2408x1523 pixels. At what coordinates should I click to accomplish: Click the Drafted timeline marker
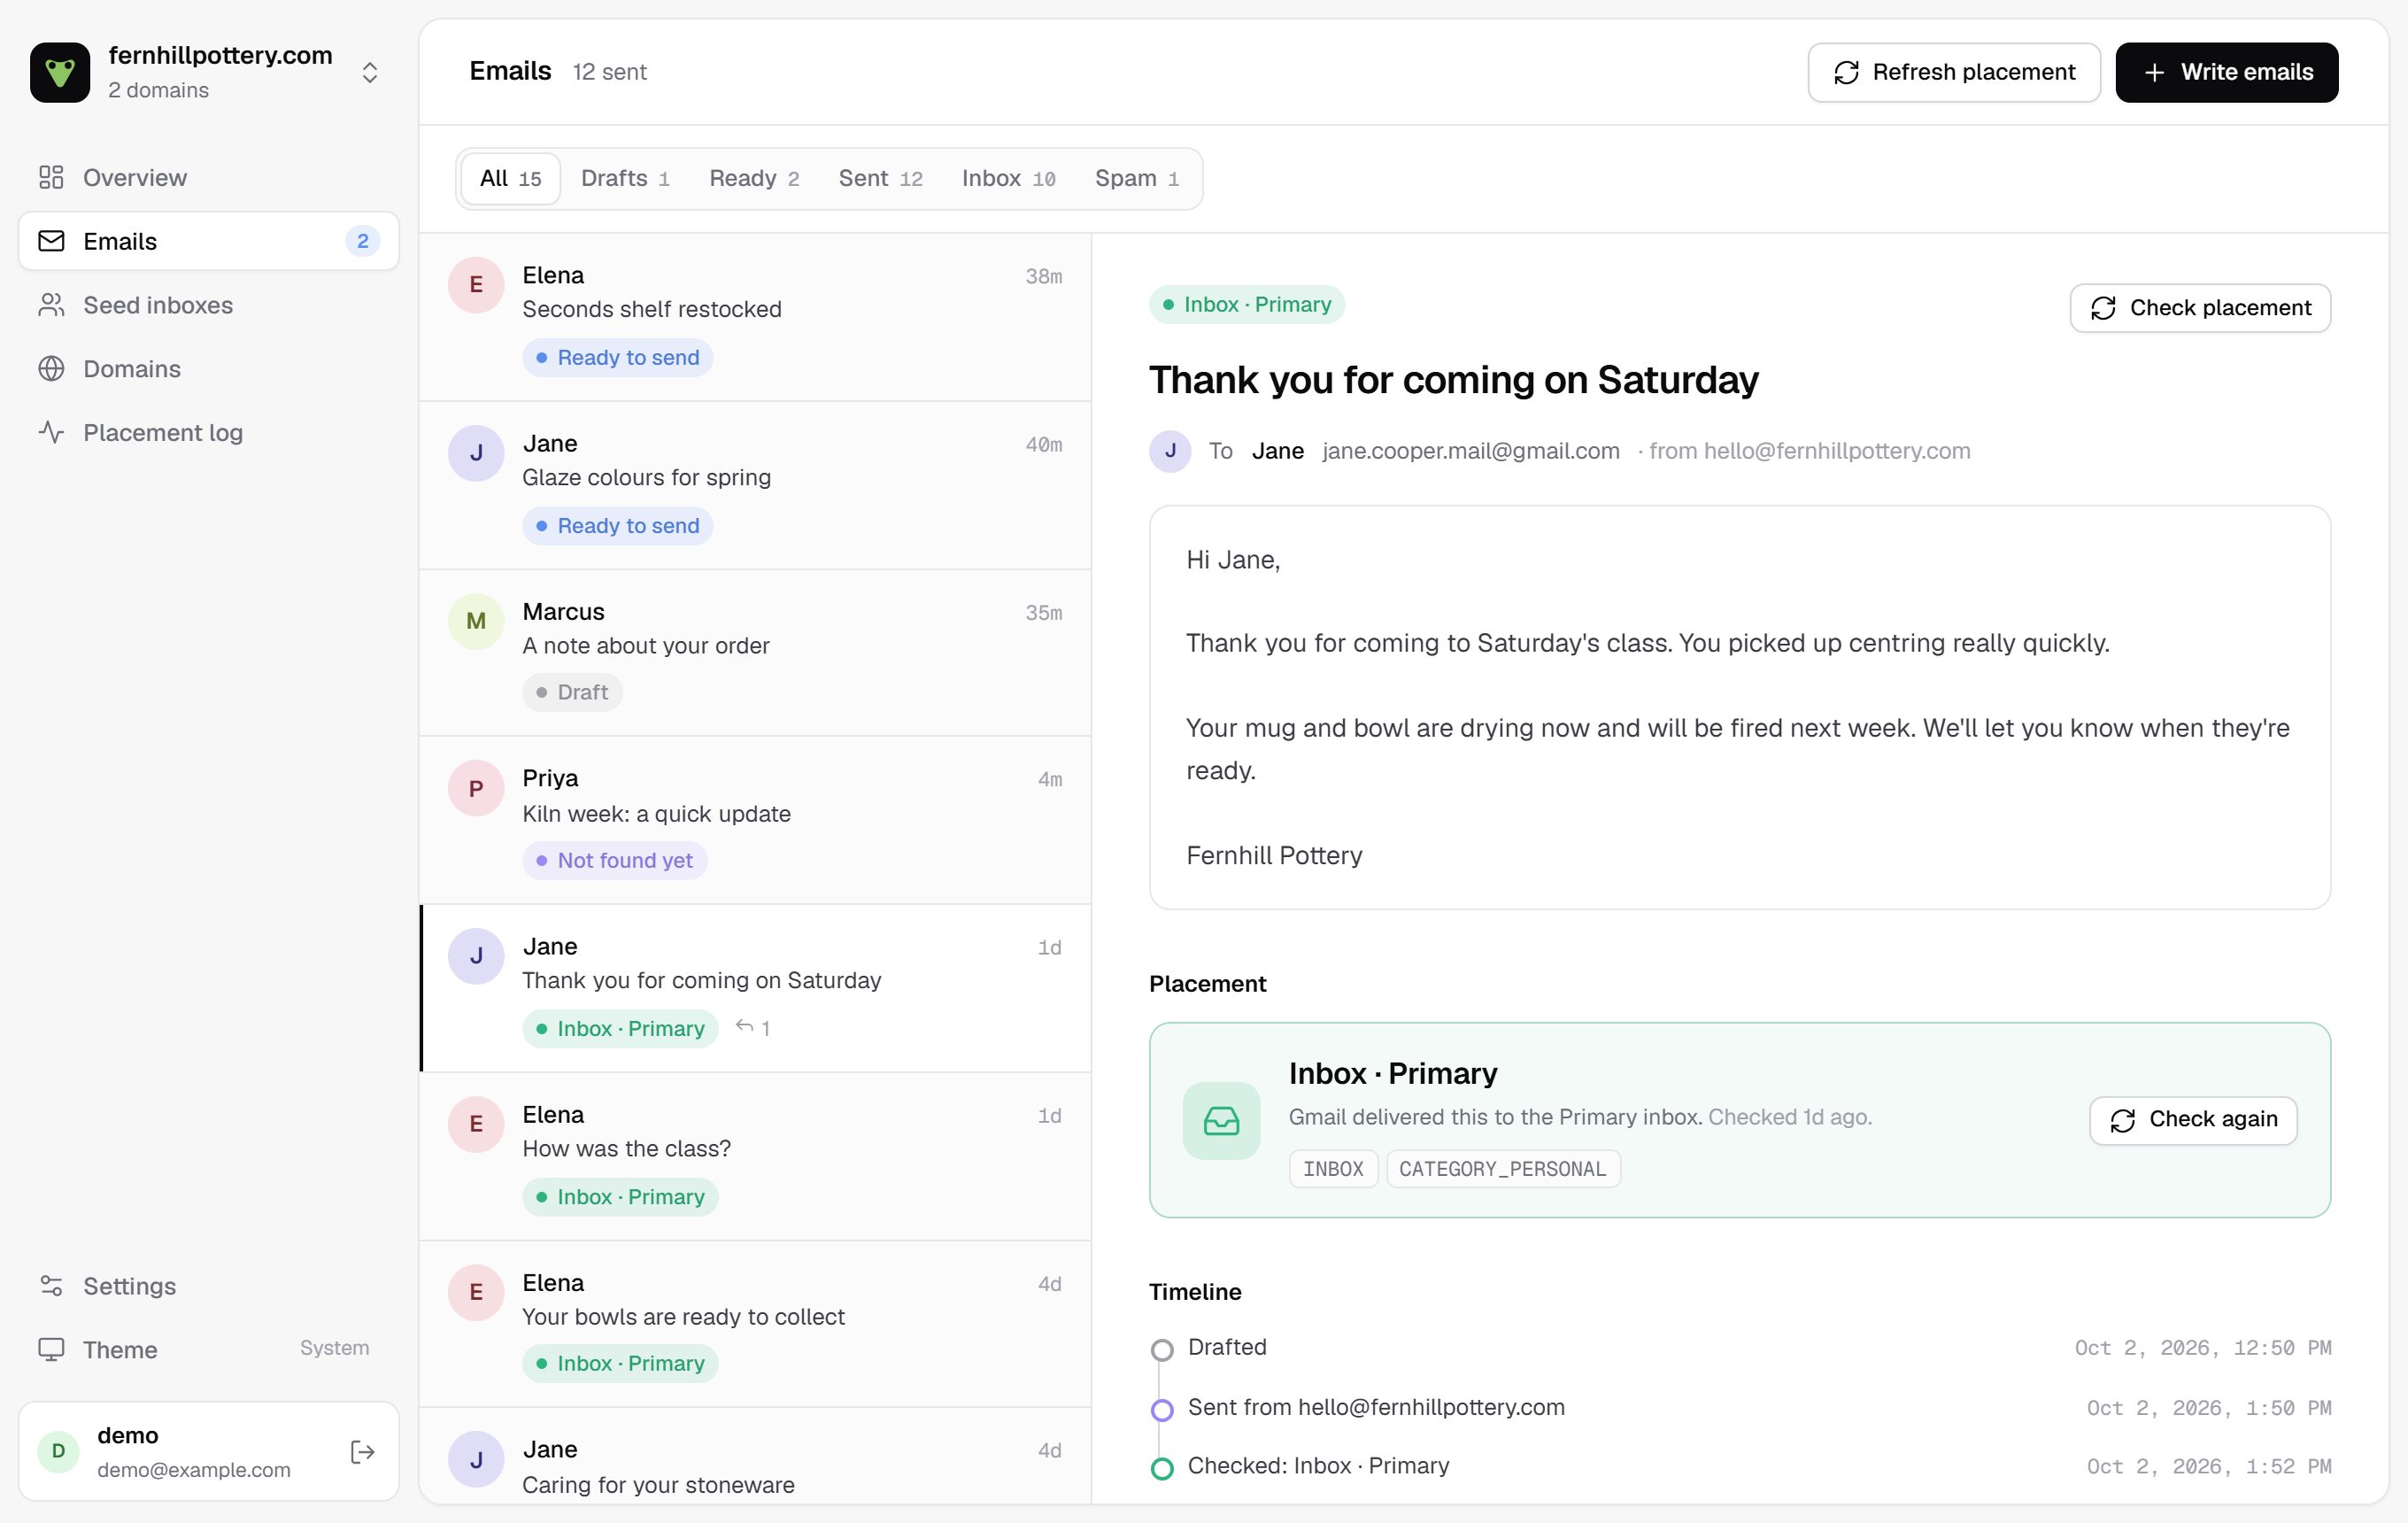[x=1162, y=1350]
